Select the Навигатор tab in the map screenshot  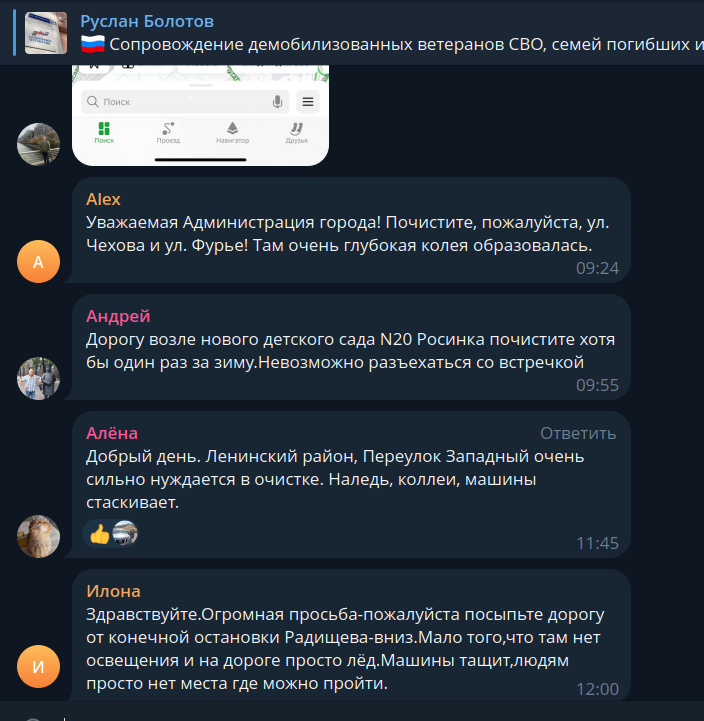tap(232, 133)
